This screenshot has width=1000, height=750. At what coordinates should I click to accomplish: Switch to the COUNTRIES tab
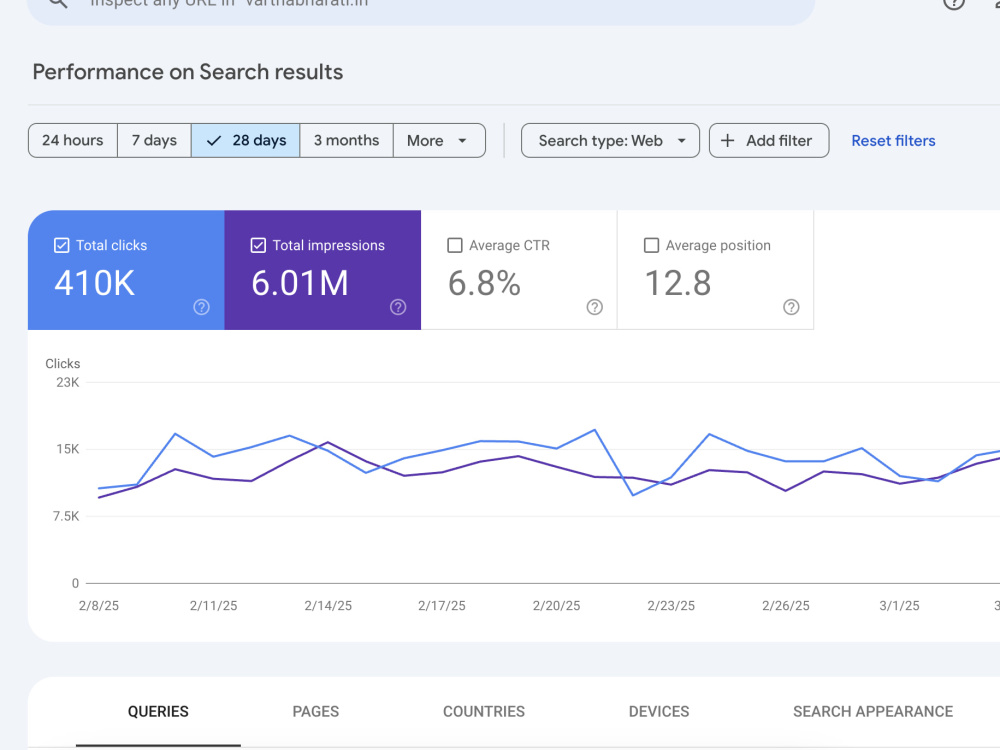click(x=483, y=712)
